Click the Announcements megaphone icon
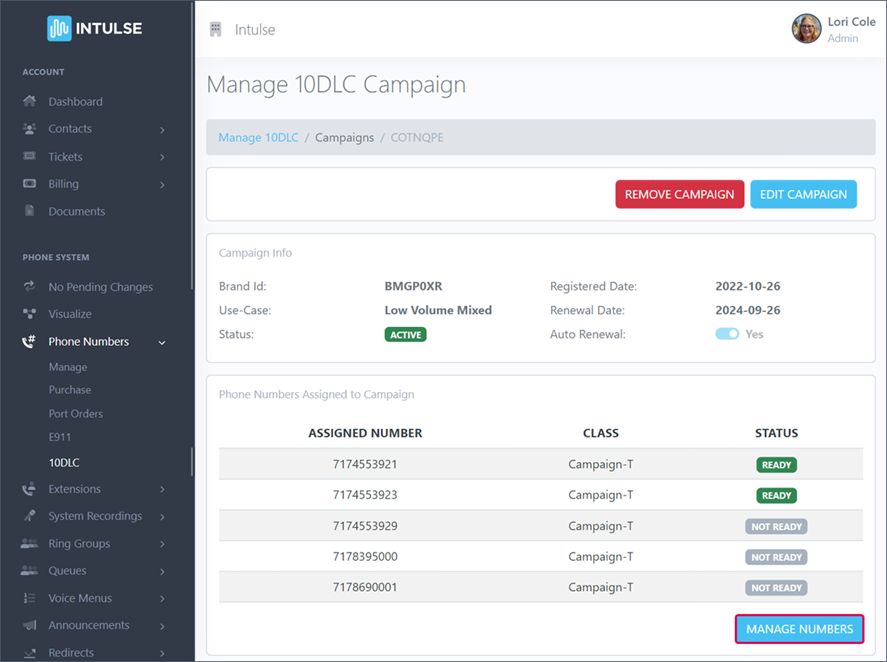Image resolution: width=887 pixels, height=662 pixels. click(30, 625)
